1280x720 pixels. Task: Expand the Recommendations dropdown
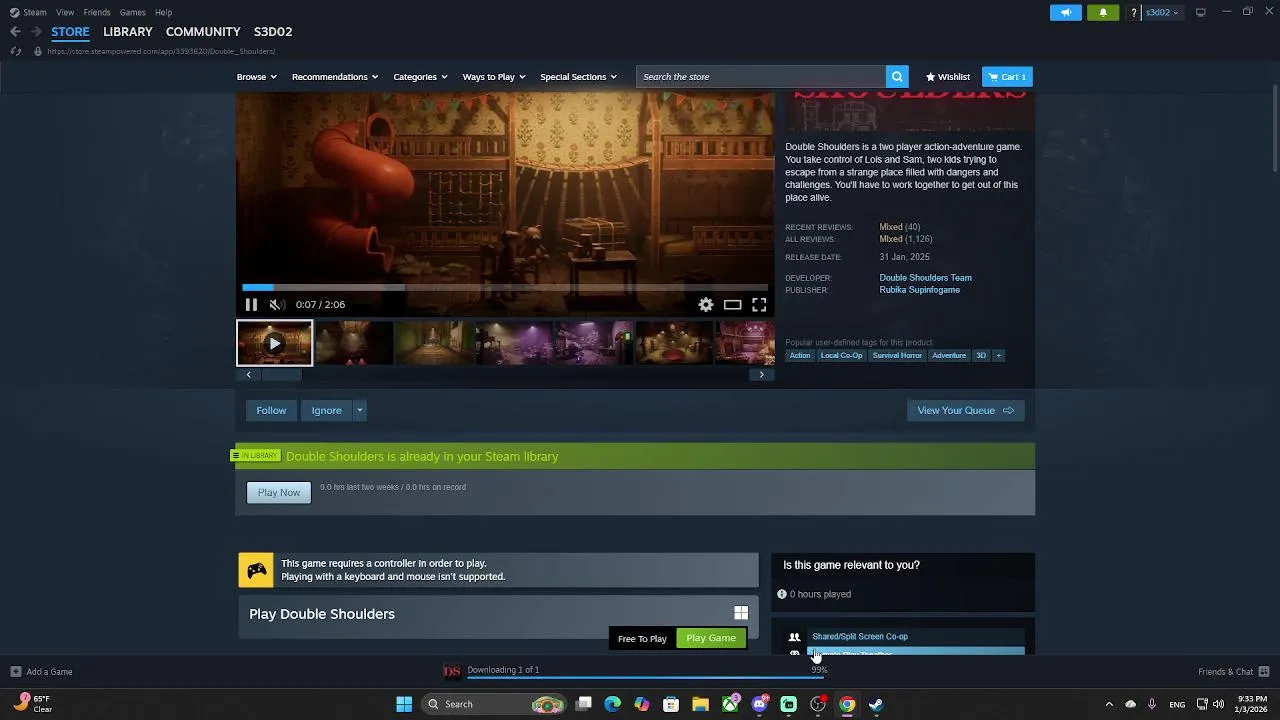point(335,77)
